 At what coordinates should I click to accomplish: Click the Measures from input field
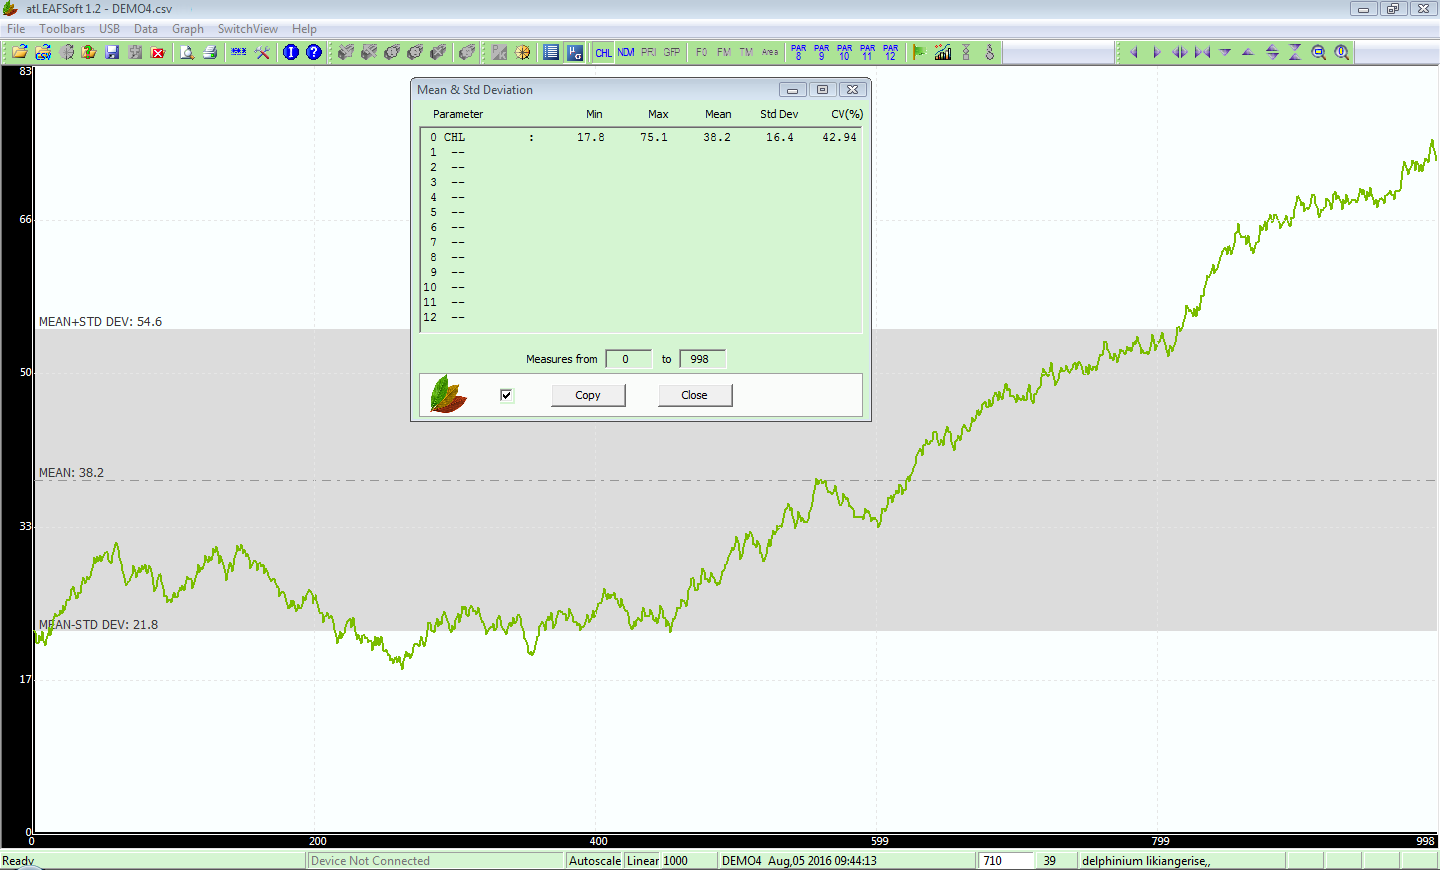628,359
